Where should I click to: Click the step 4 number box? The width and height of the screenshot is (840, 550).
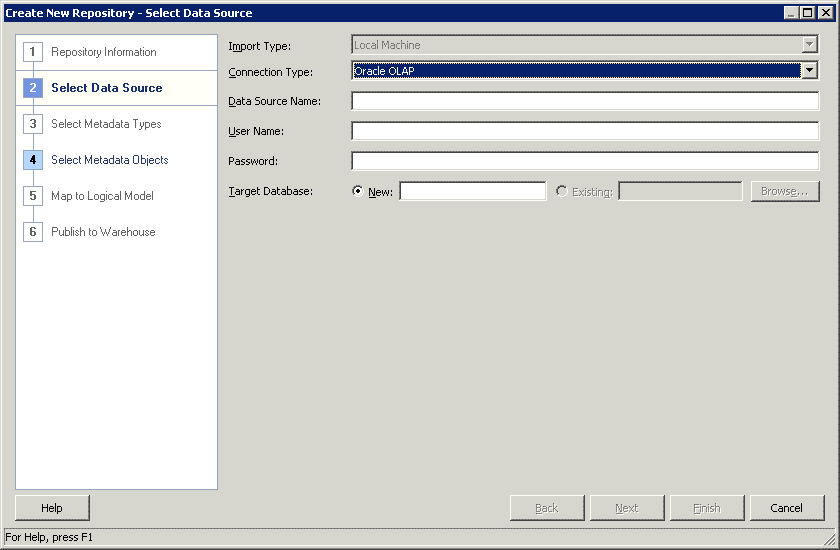[x=33, y=160]
